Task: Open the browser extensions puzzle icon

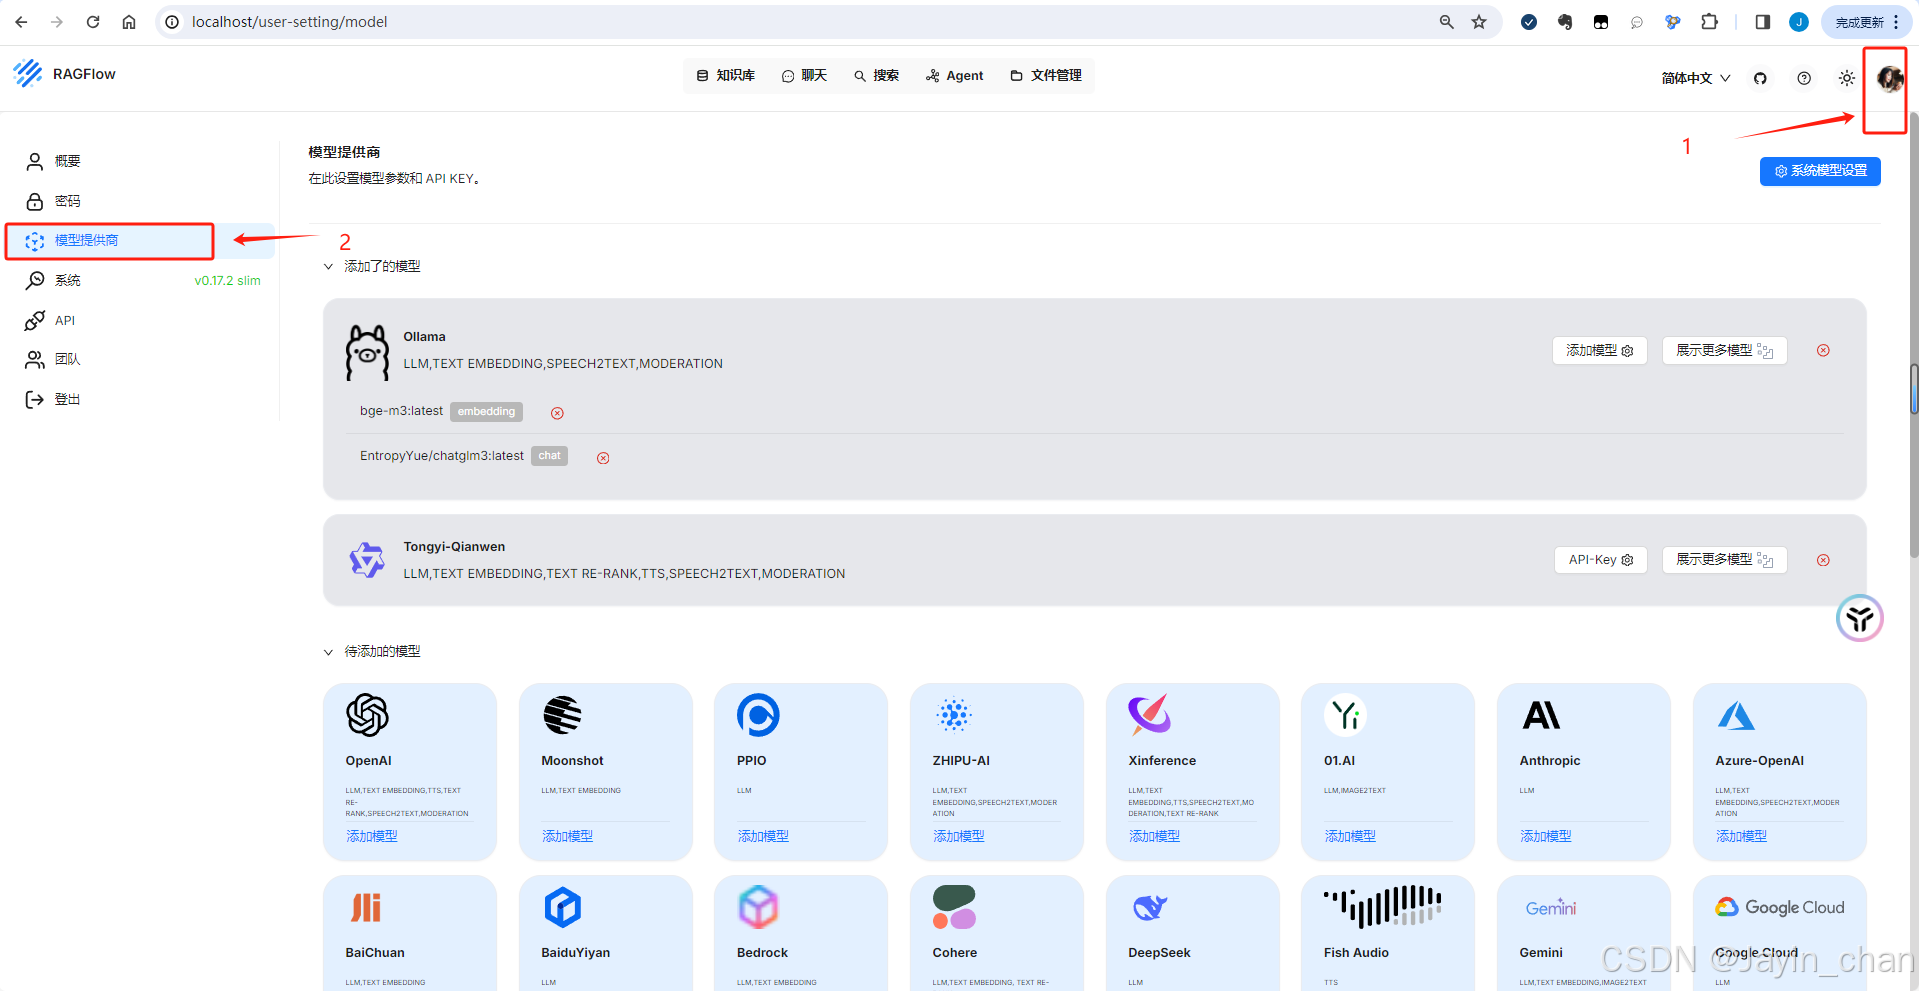Action: tap(1710, 22)
